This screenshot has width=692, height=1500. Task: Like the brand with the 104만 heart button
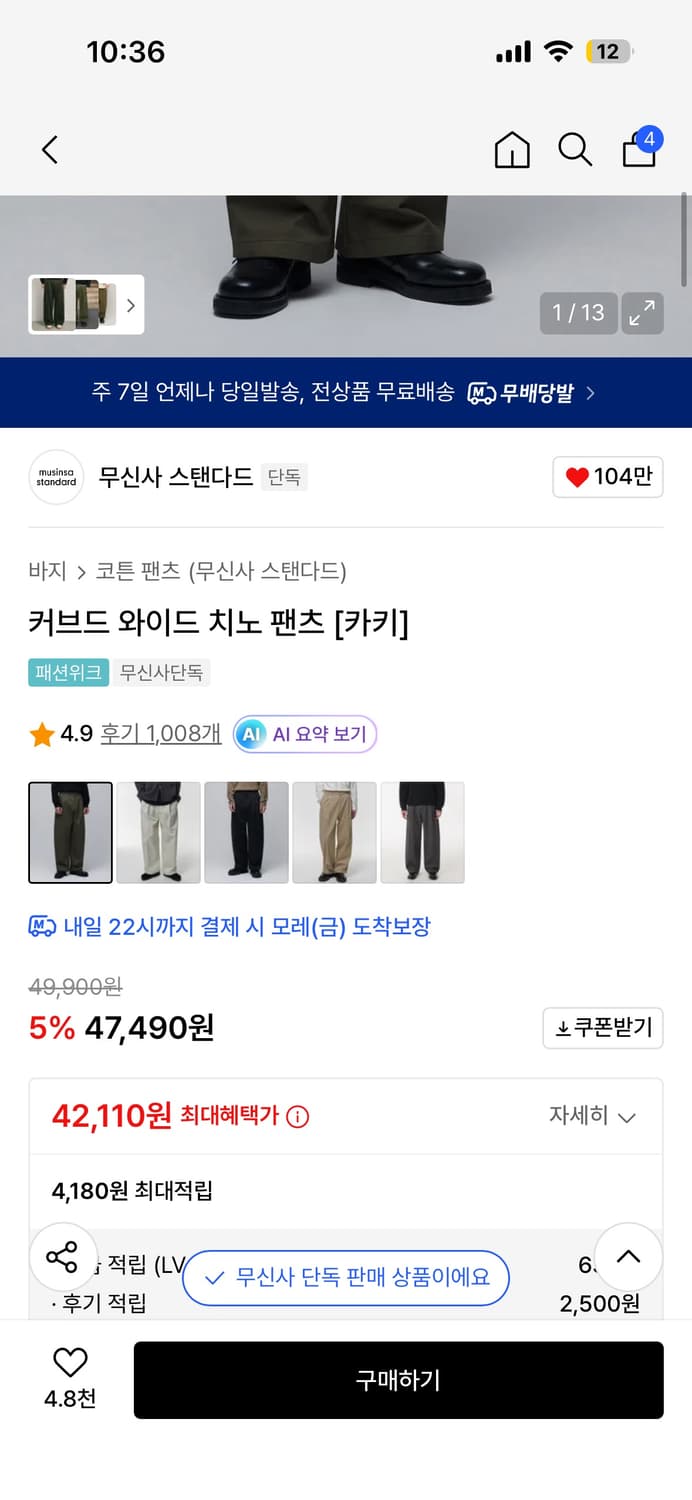click(607, 477)
